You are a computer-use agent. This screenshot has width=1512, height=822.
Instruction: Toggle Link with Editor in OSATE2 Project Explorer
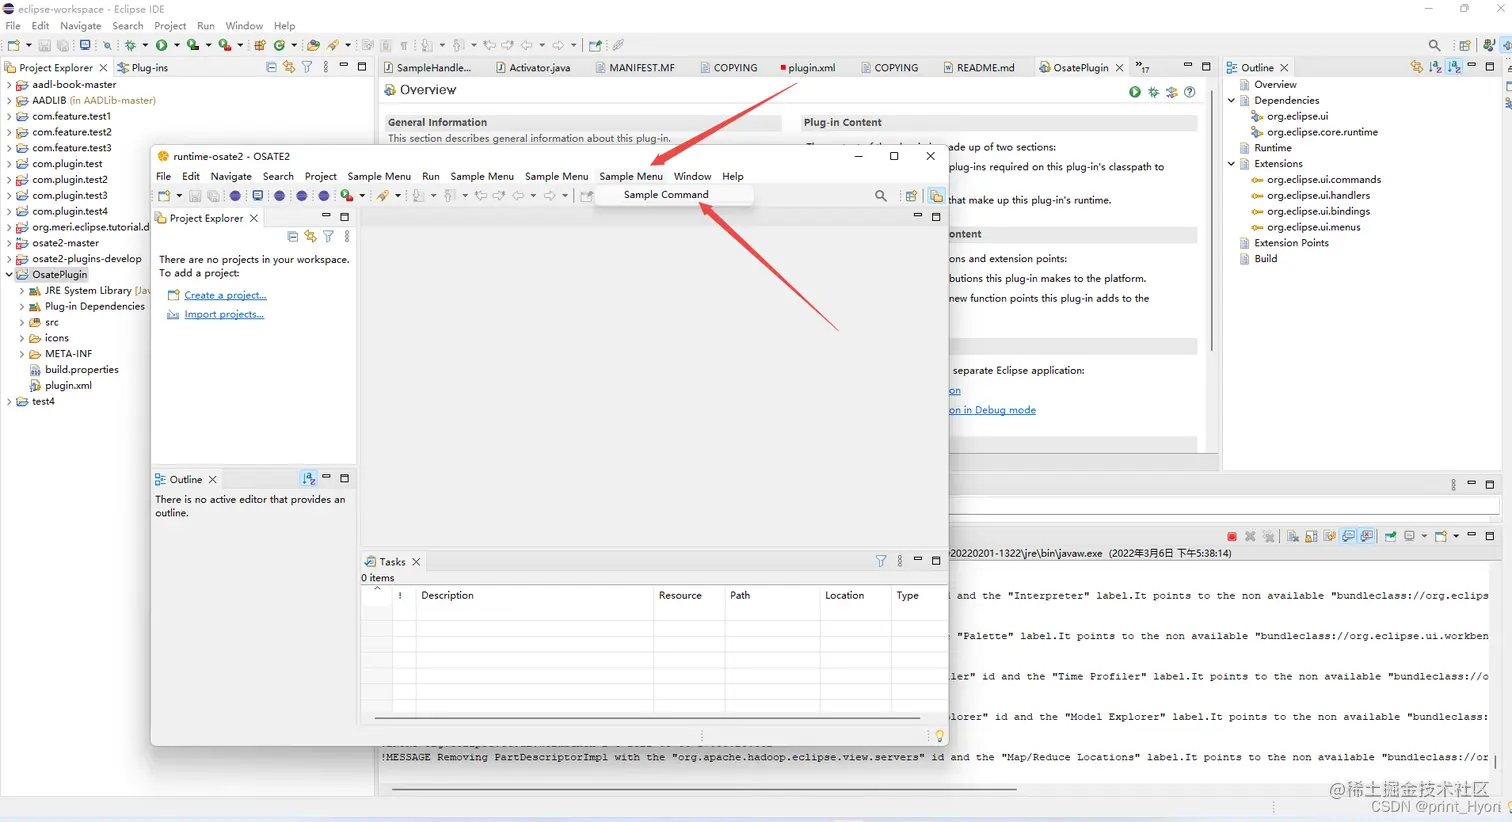[310, 237]
